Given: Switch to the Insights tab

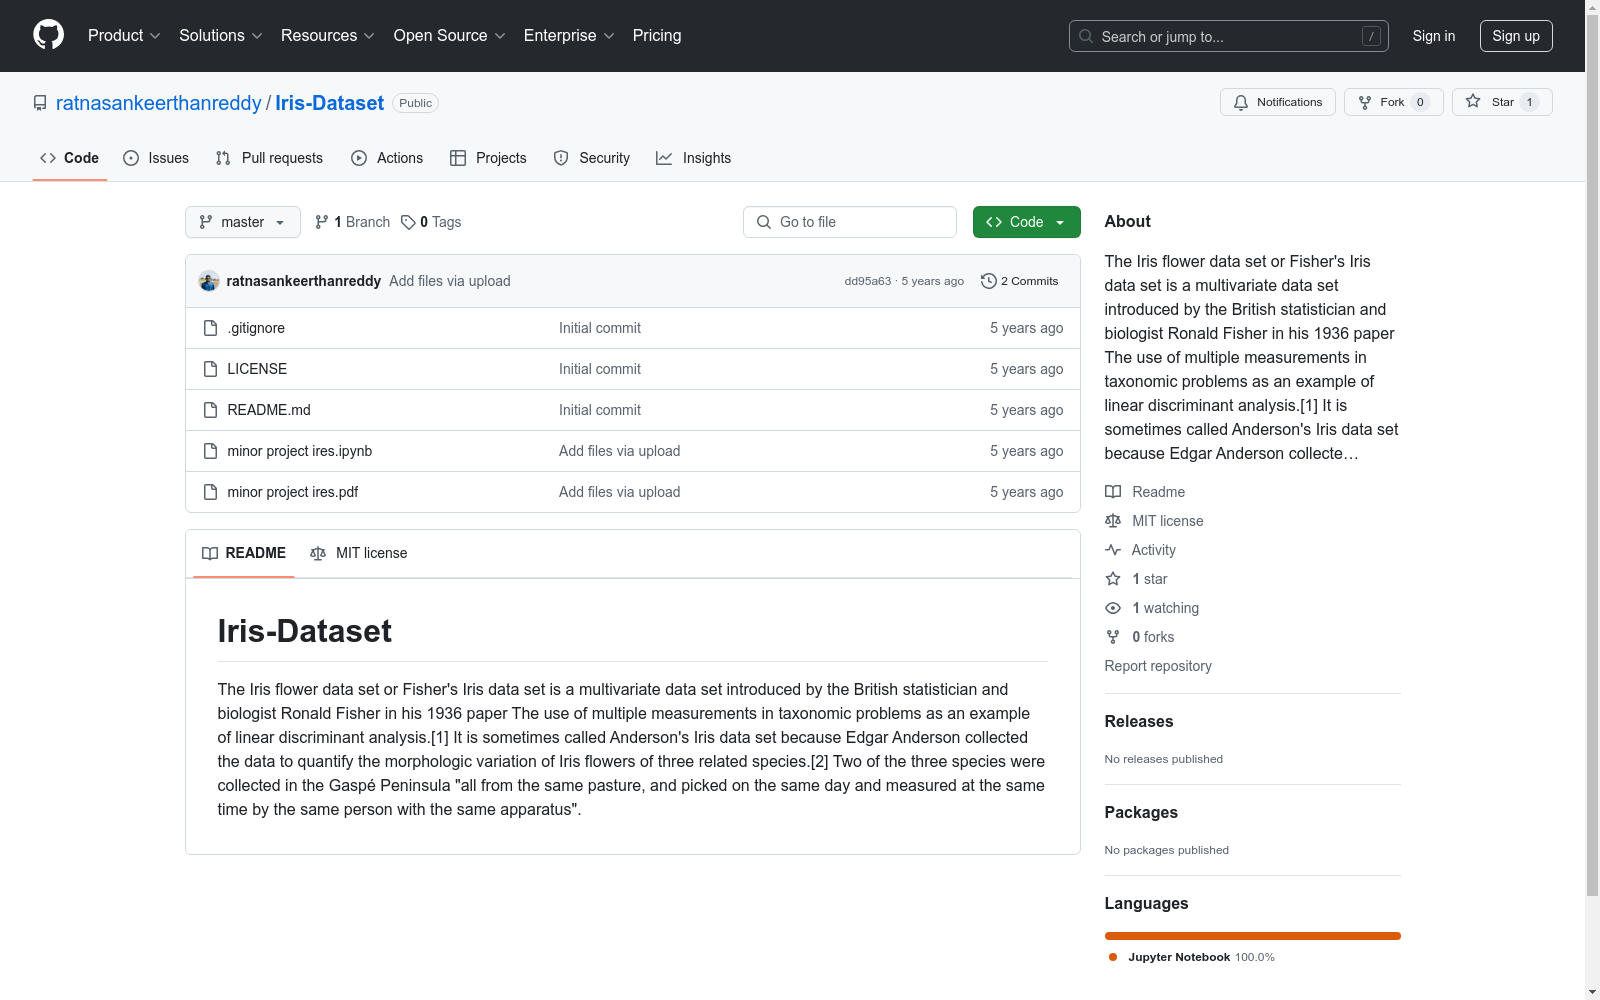Looking at the screenshot, I should [693, 158].
